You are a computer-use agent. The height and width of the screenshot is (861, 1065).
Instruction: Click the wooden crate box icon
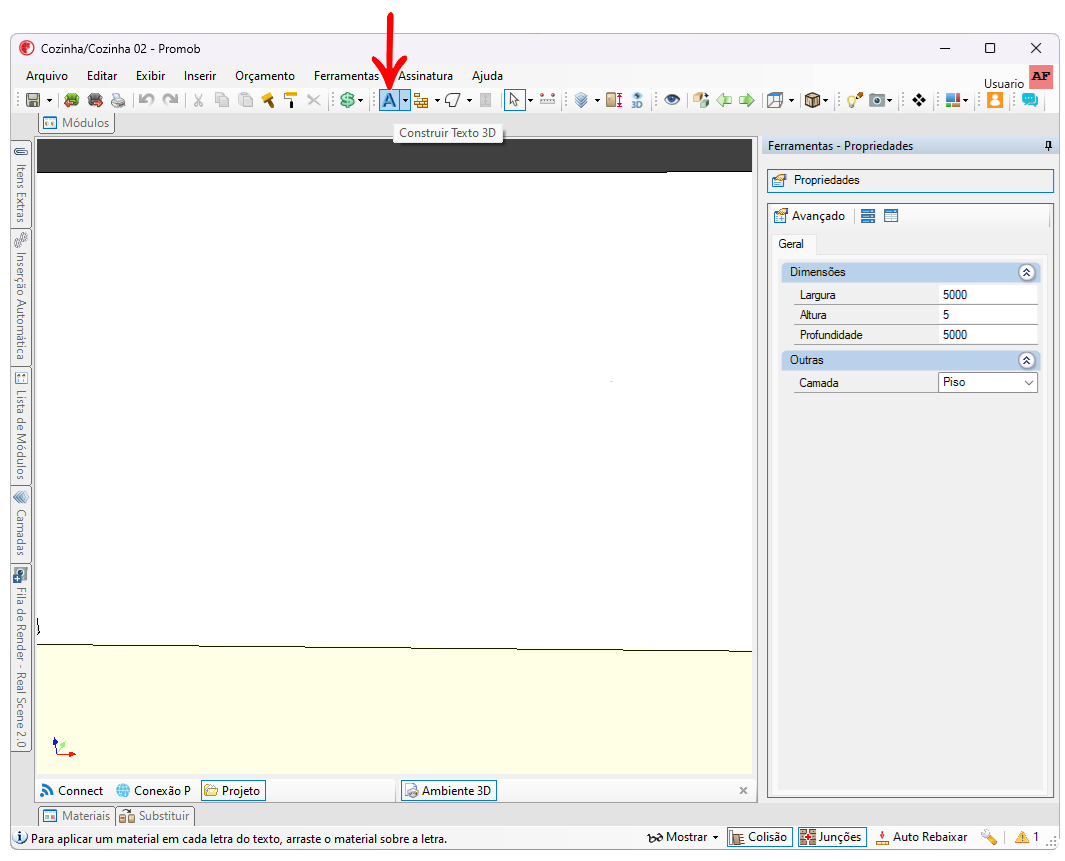click(x=812, y=100)
